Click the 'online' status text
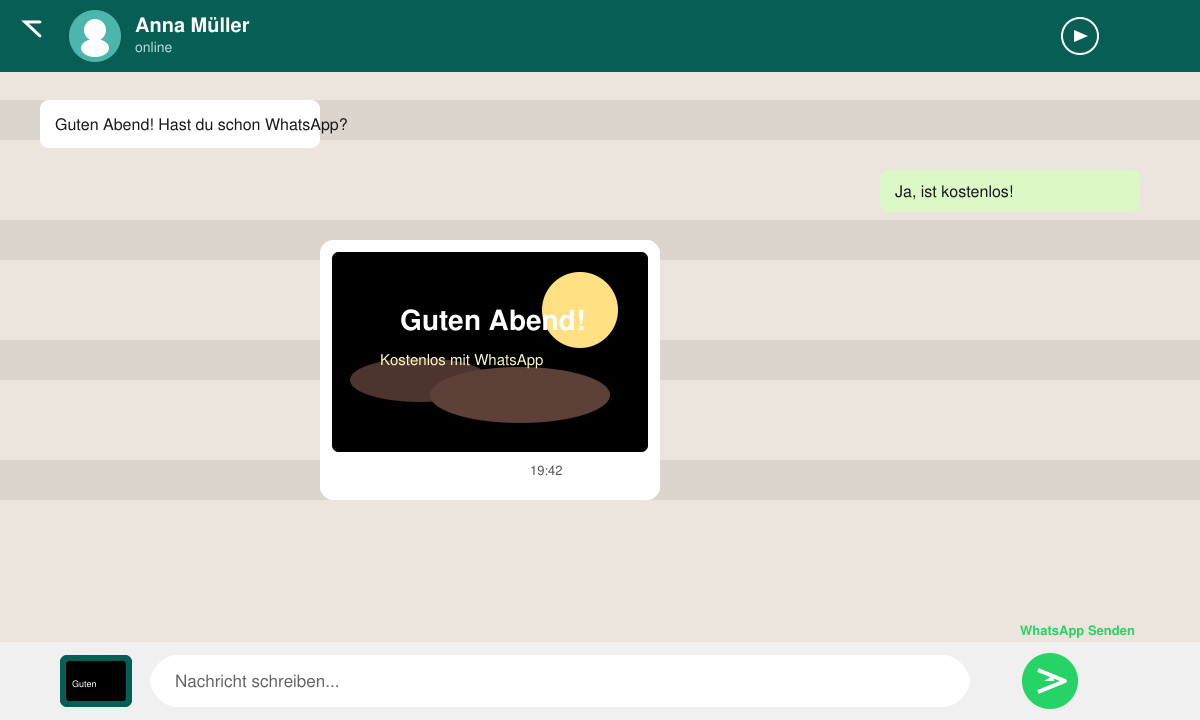Screen dimensions: 1200x720 pos(154,47)
